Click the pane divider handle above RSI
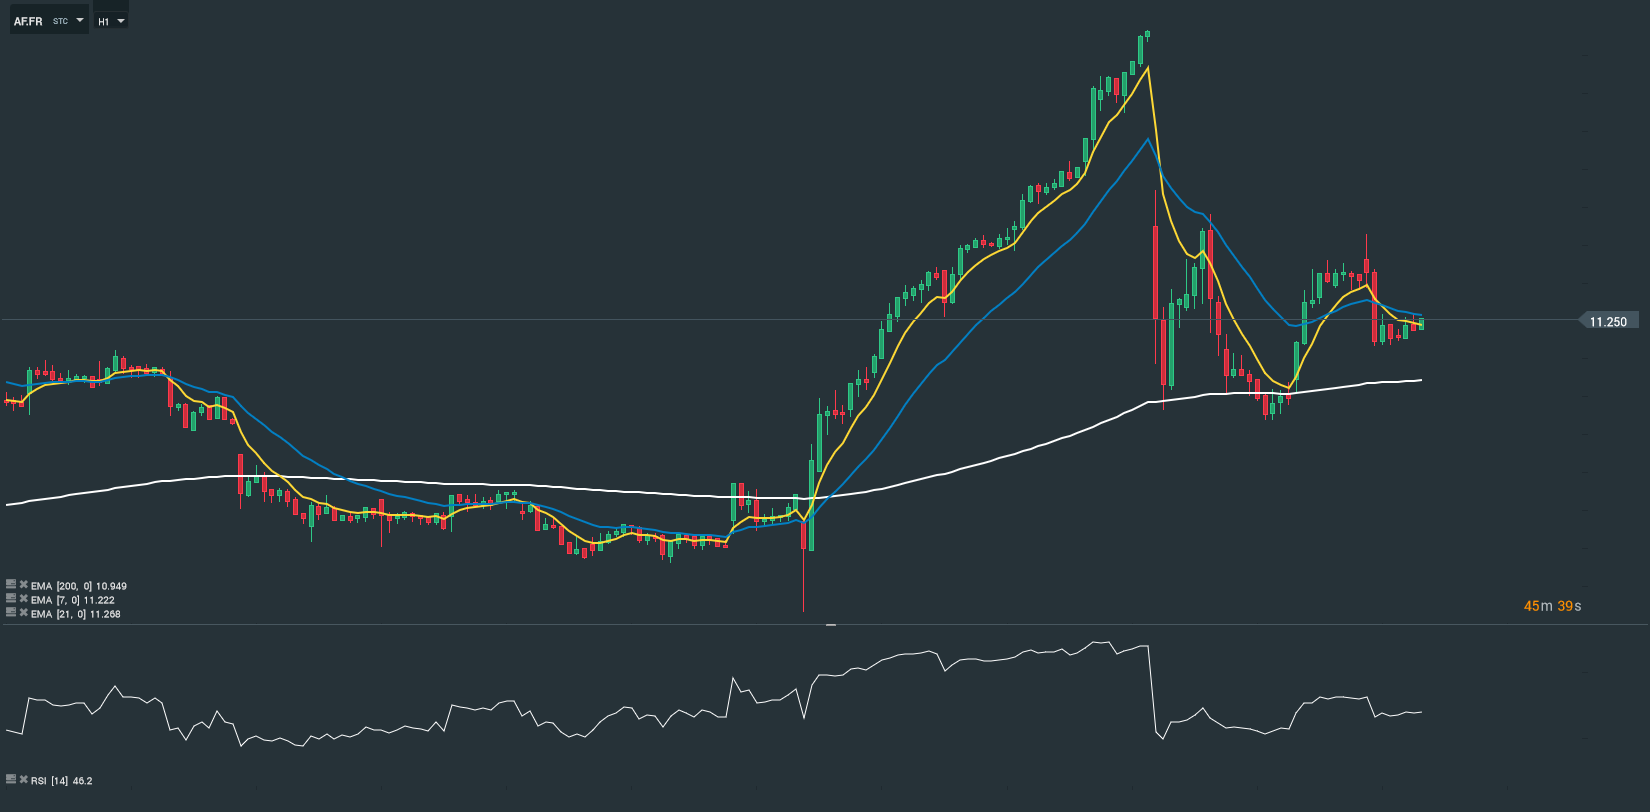The height and width of the screenshot is (812, 1650). (x=831, y=625)
